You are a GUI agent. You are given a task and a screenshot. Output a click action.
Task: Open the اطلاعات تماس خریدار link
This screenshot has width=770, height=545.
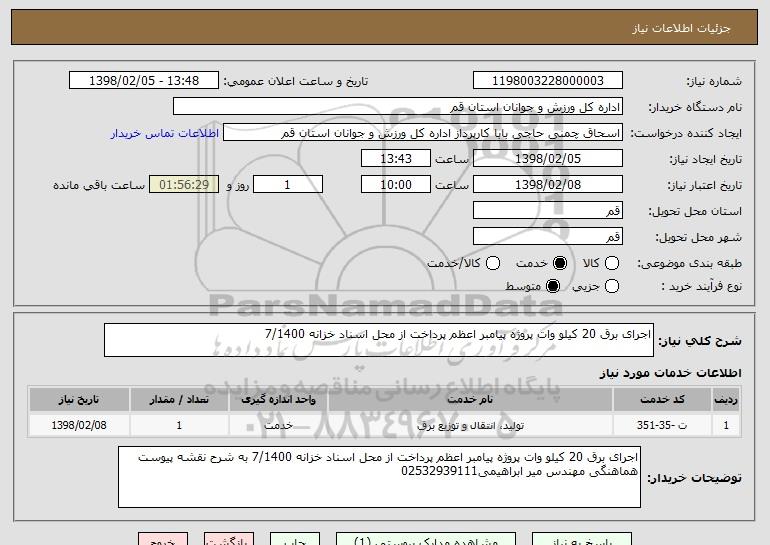click(165, 133)
